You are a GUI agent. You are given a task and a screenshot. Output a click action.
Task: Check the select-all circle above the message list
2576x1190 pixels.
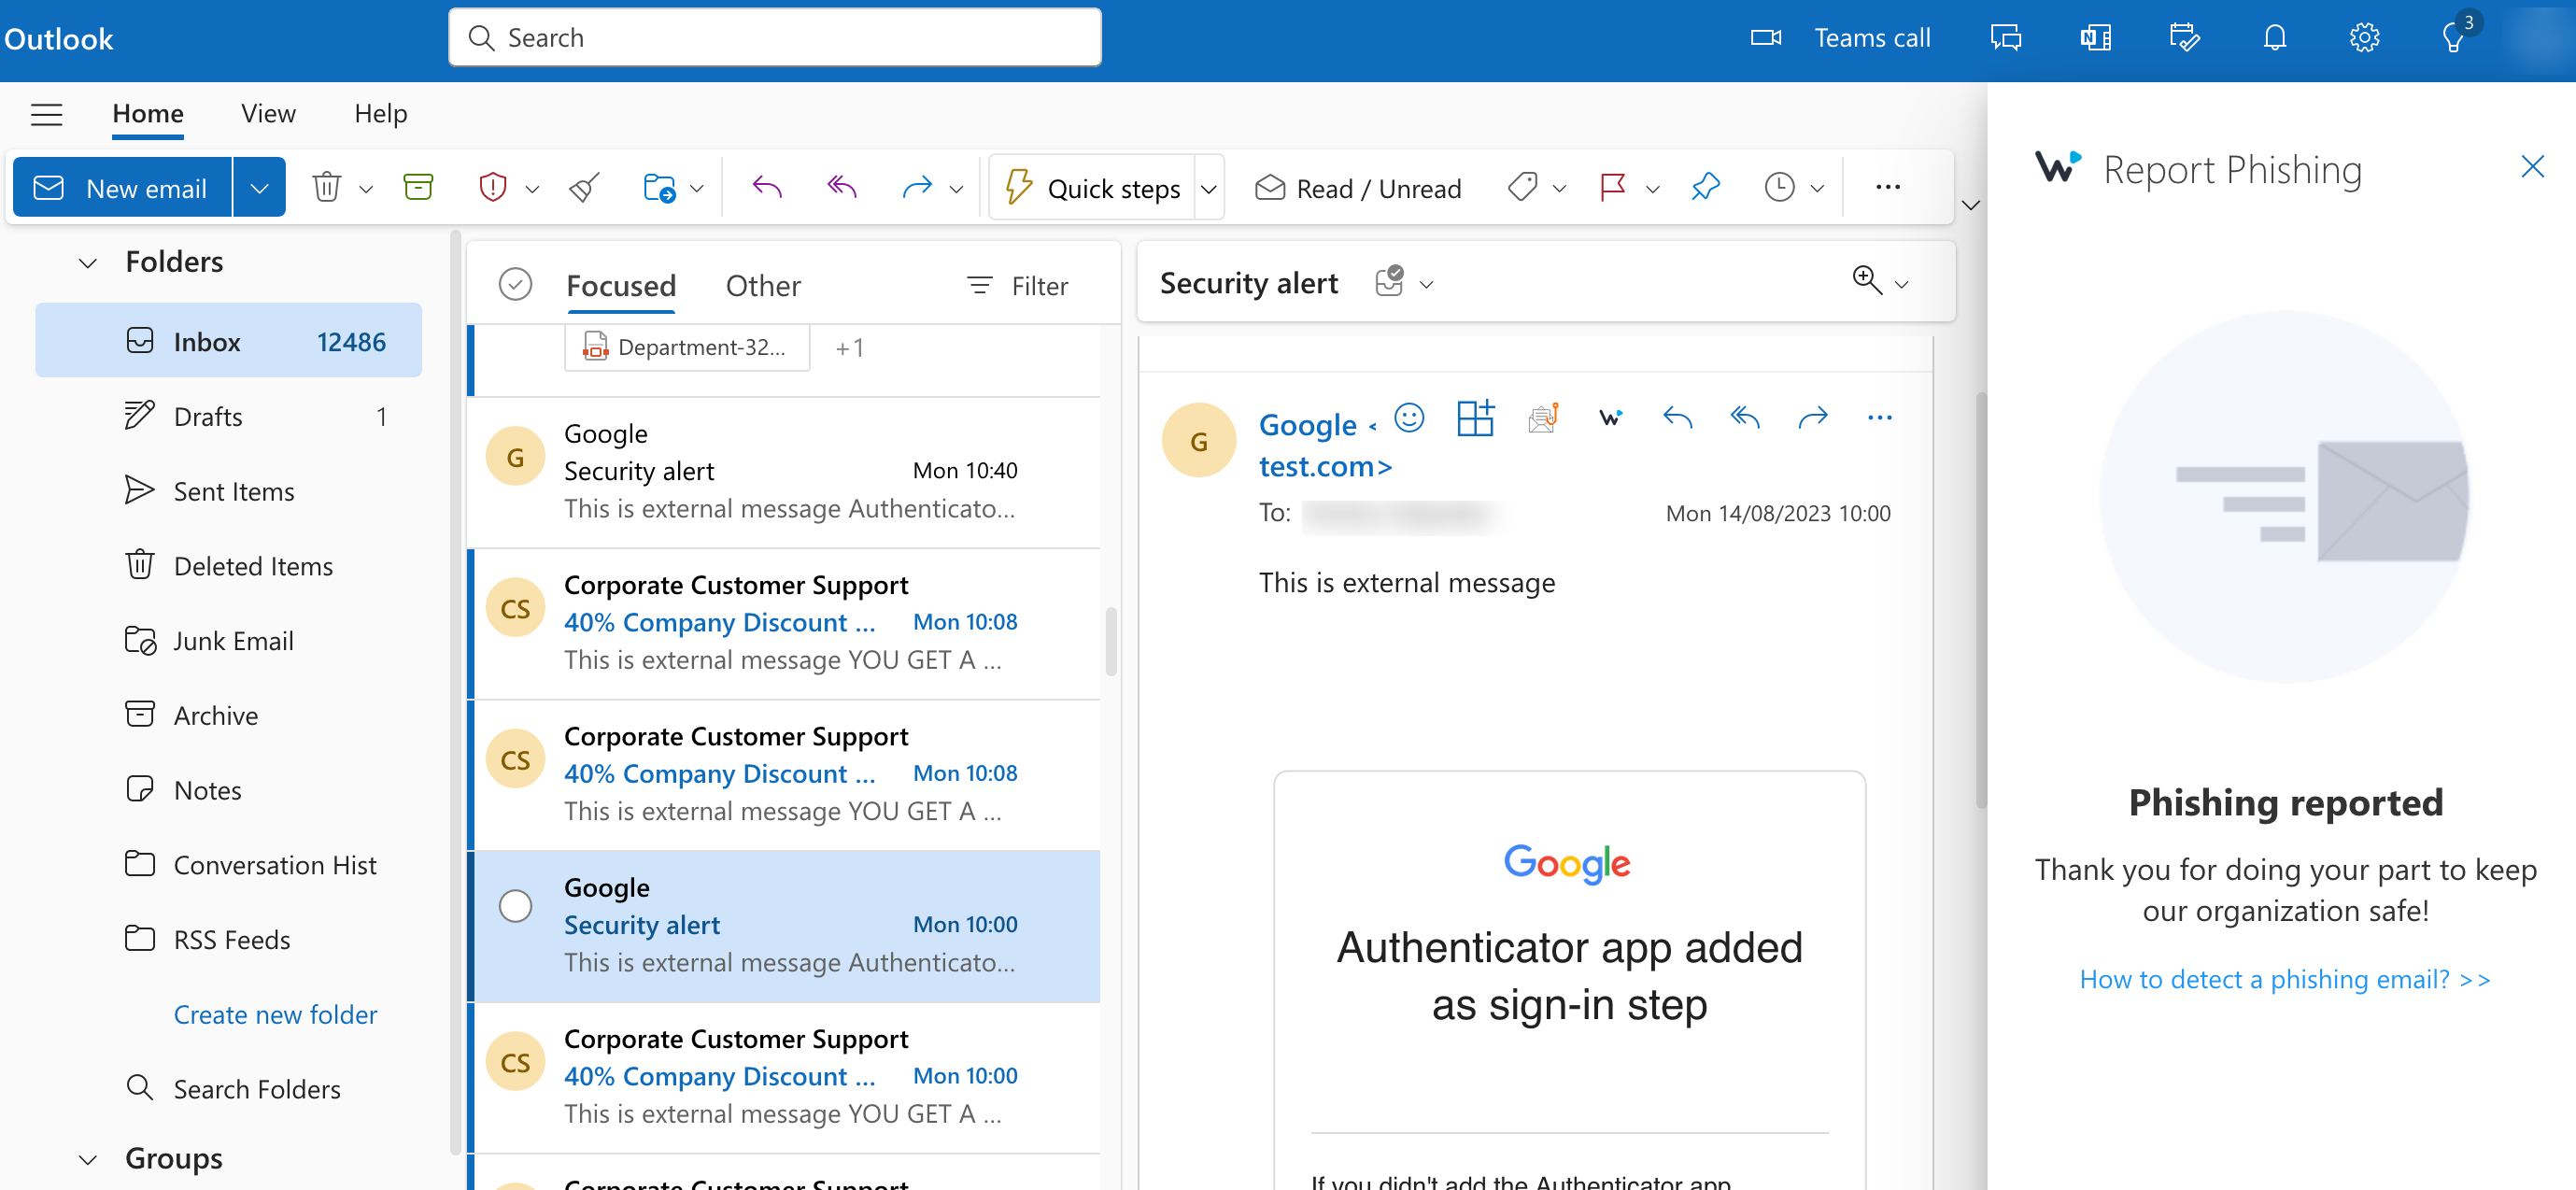click(x=516, y=283)
